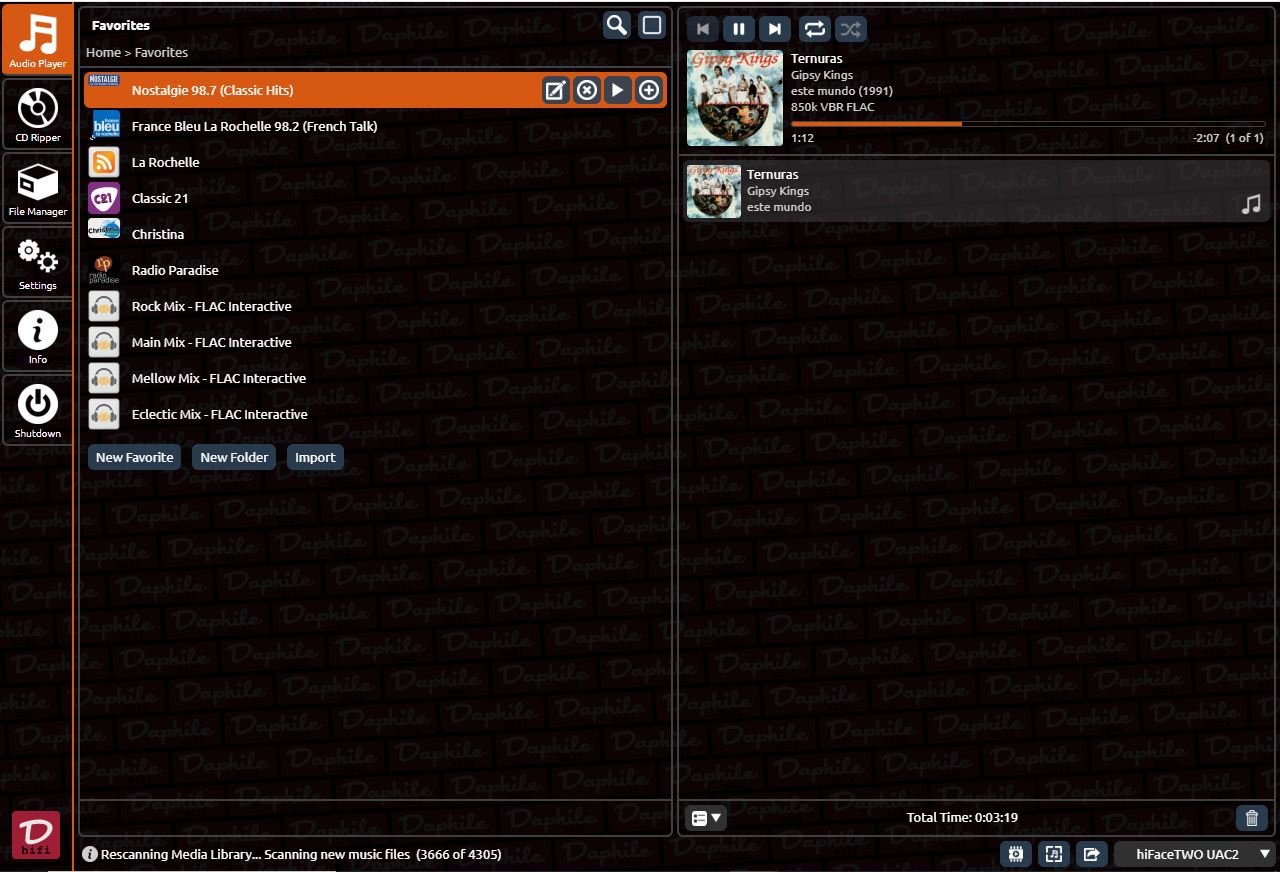Viewport: 1280px width, 872px height.
Task: Click the info icon beside rescanning status
Action: pyautogui.click(x=90, y=854)
